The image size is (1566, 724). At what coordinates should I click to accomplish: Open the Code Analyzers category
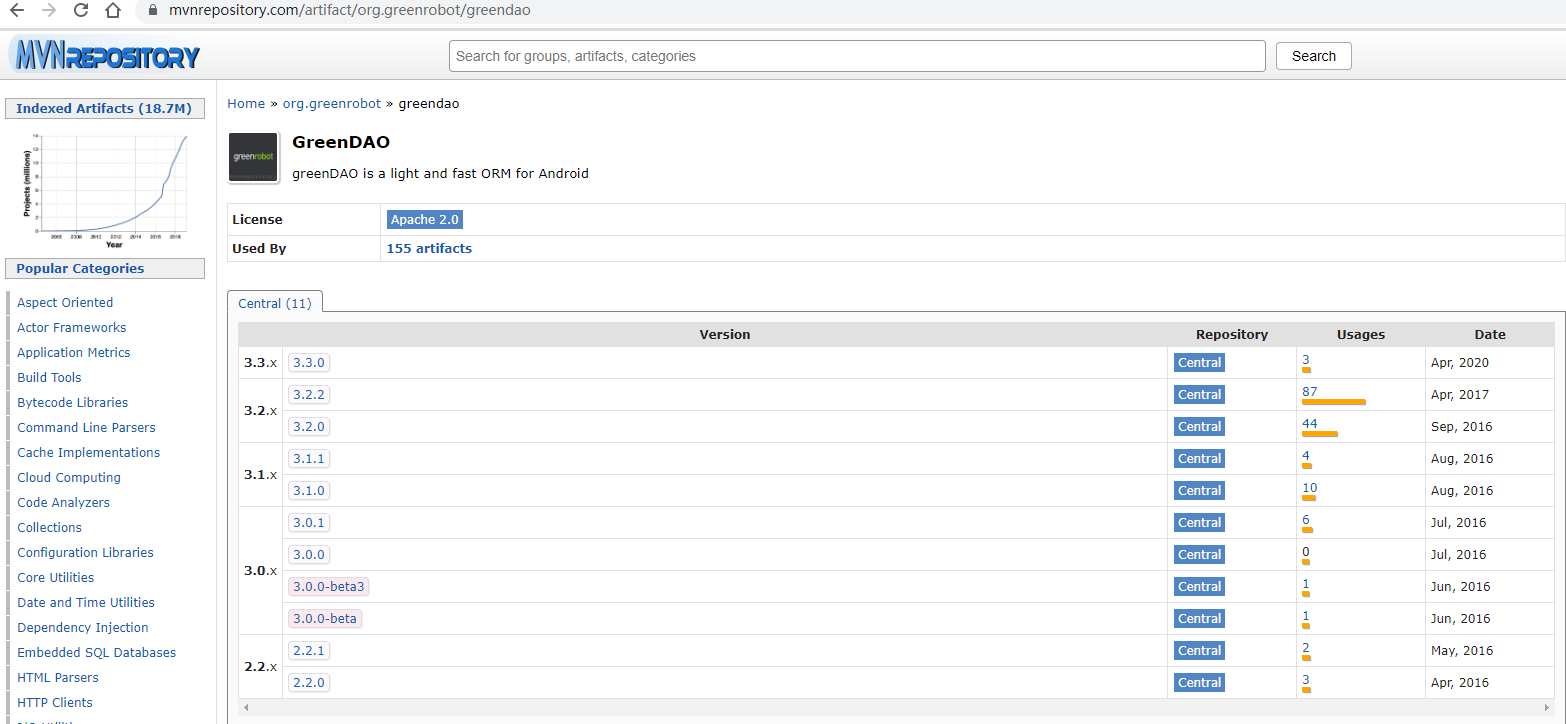point(63,502)
